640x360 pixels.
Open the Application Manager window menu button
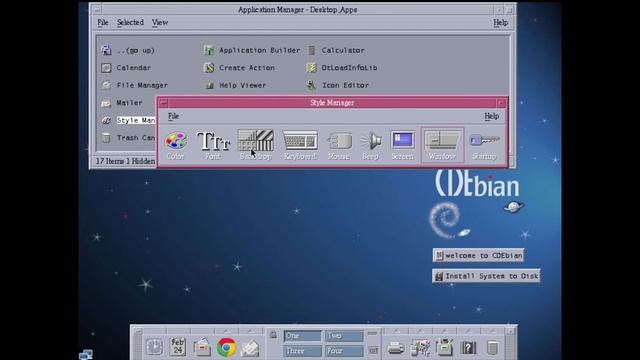pyautogui.click(x=97, y=9)
